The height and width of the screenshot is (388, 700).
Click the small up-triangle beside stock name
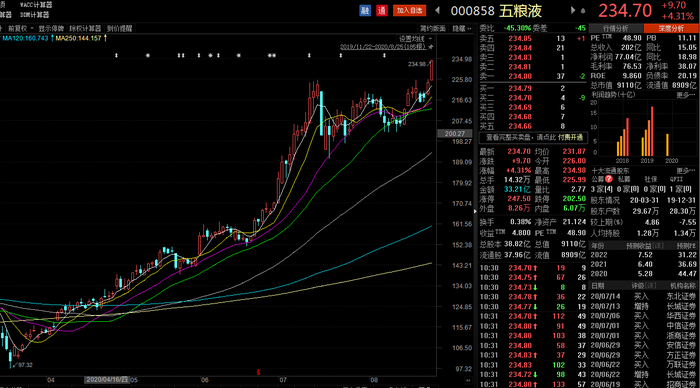(583, 11)
